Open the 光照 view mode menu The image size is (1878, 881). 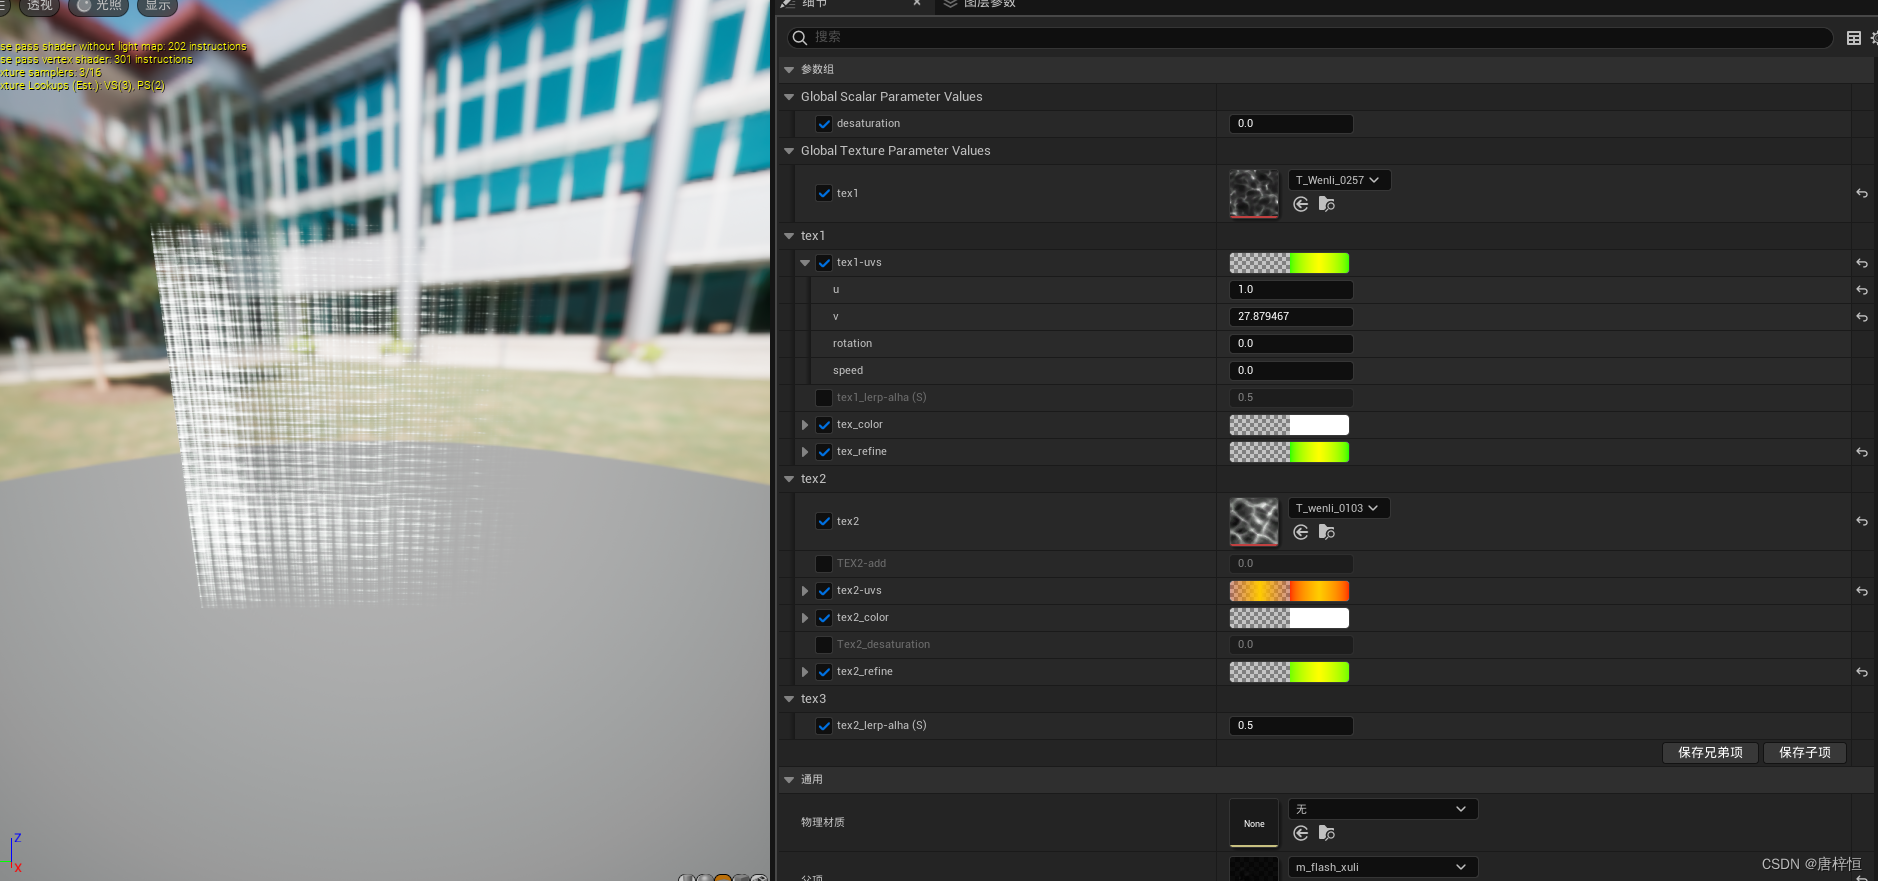(x=99, y=6)
